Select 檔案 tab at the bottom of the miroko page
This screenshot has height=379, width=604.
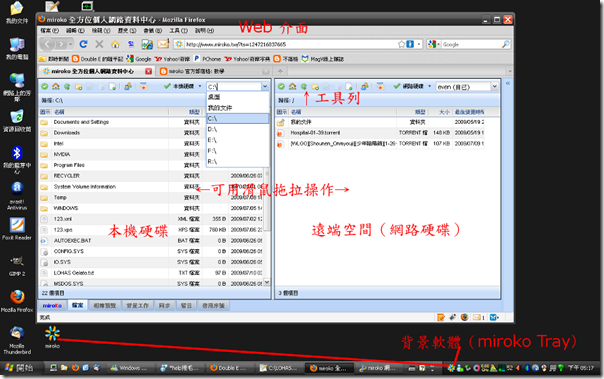77,305
